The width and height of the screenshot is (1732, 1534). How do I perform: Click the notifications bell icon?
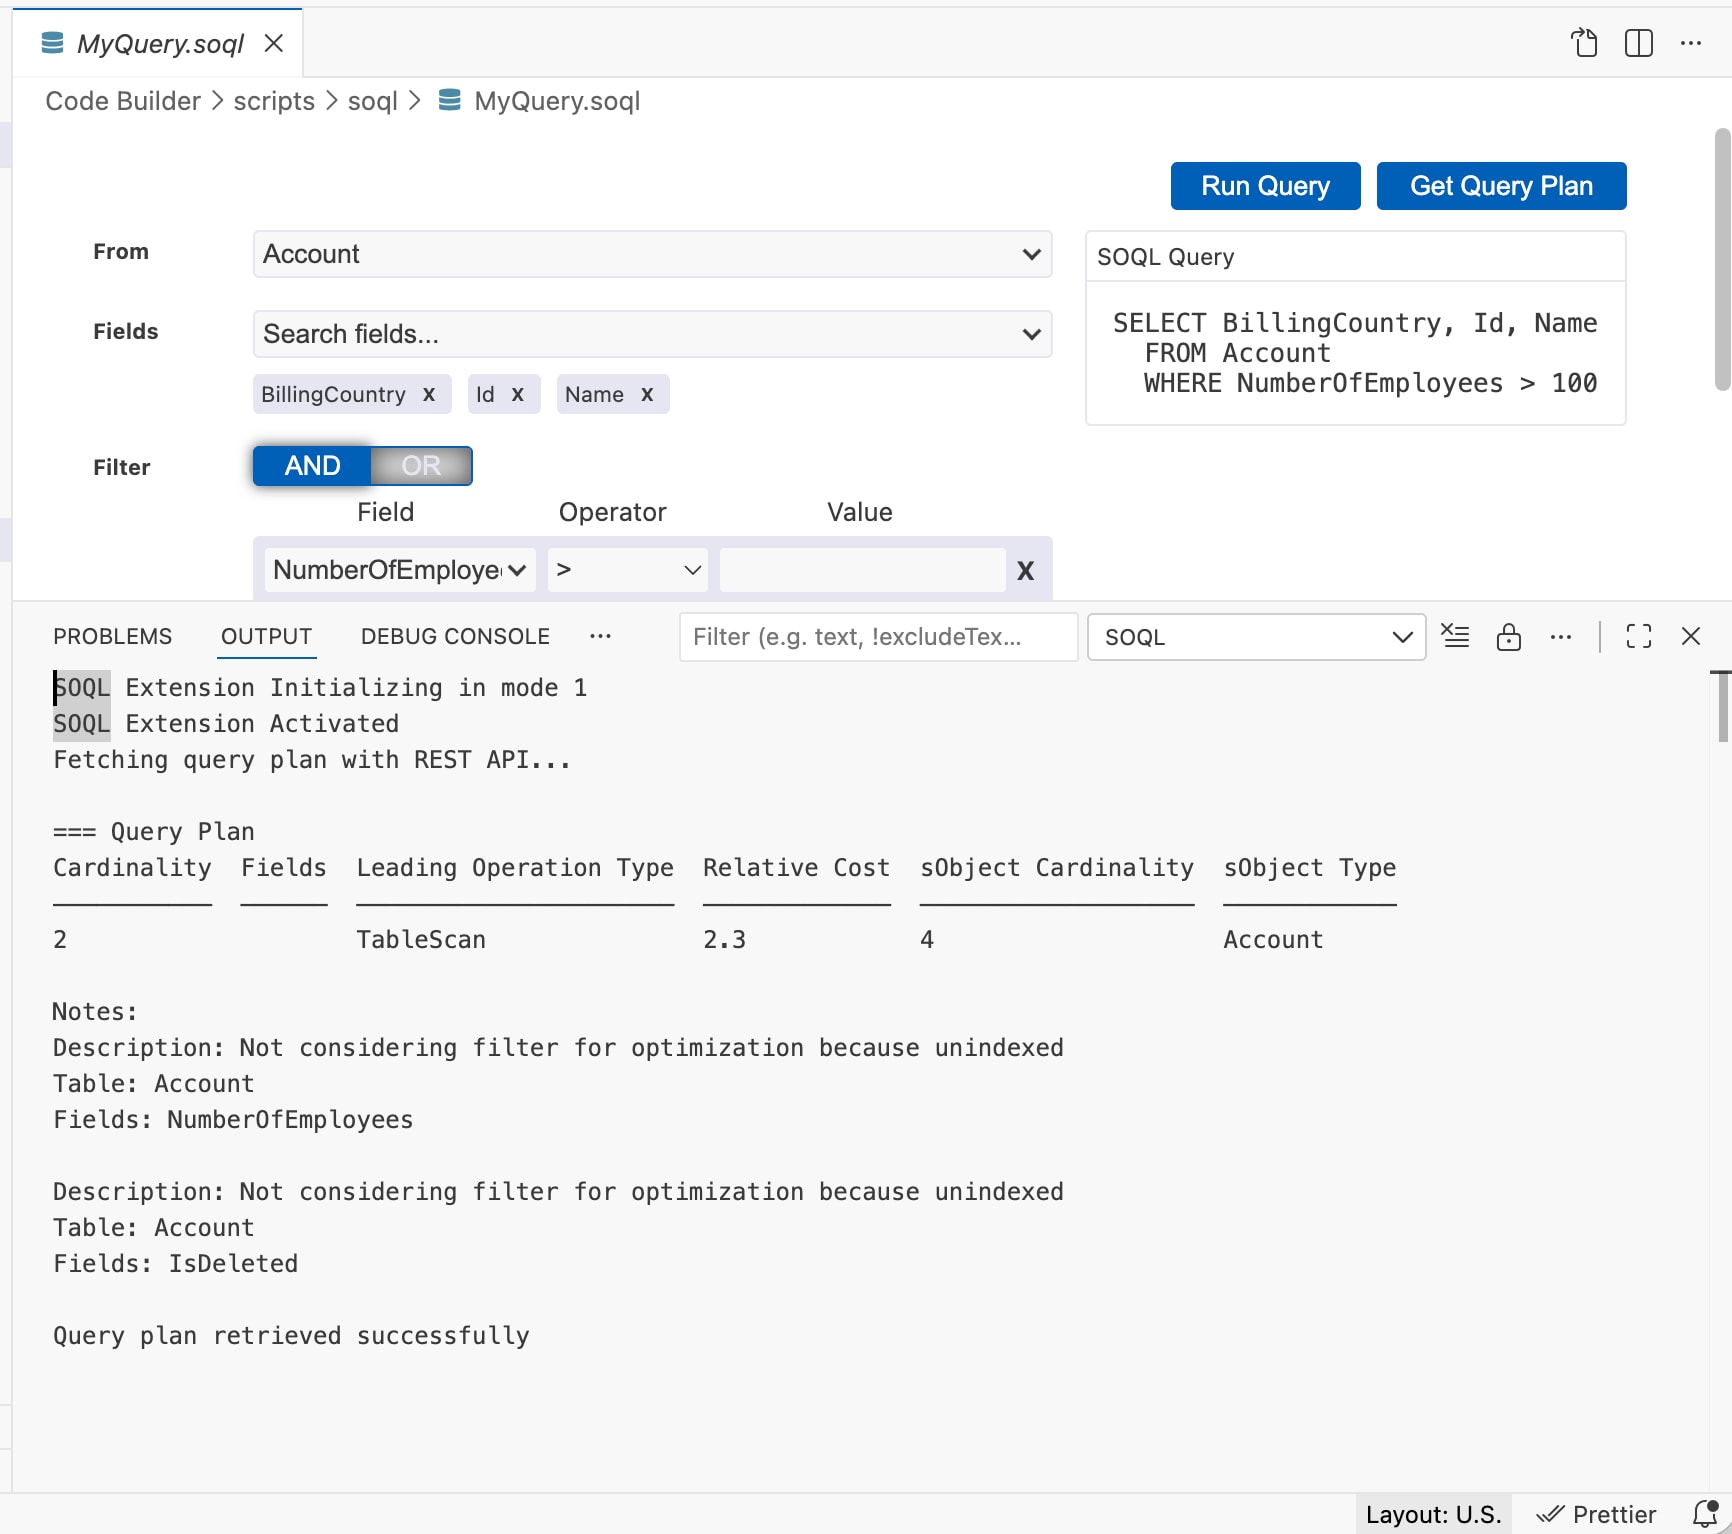click(x=1705, y=1513)
